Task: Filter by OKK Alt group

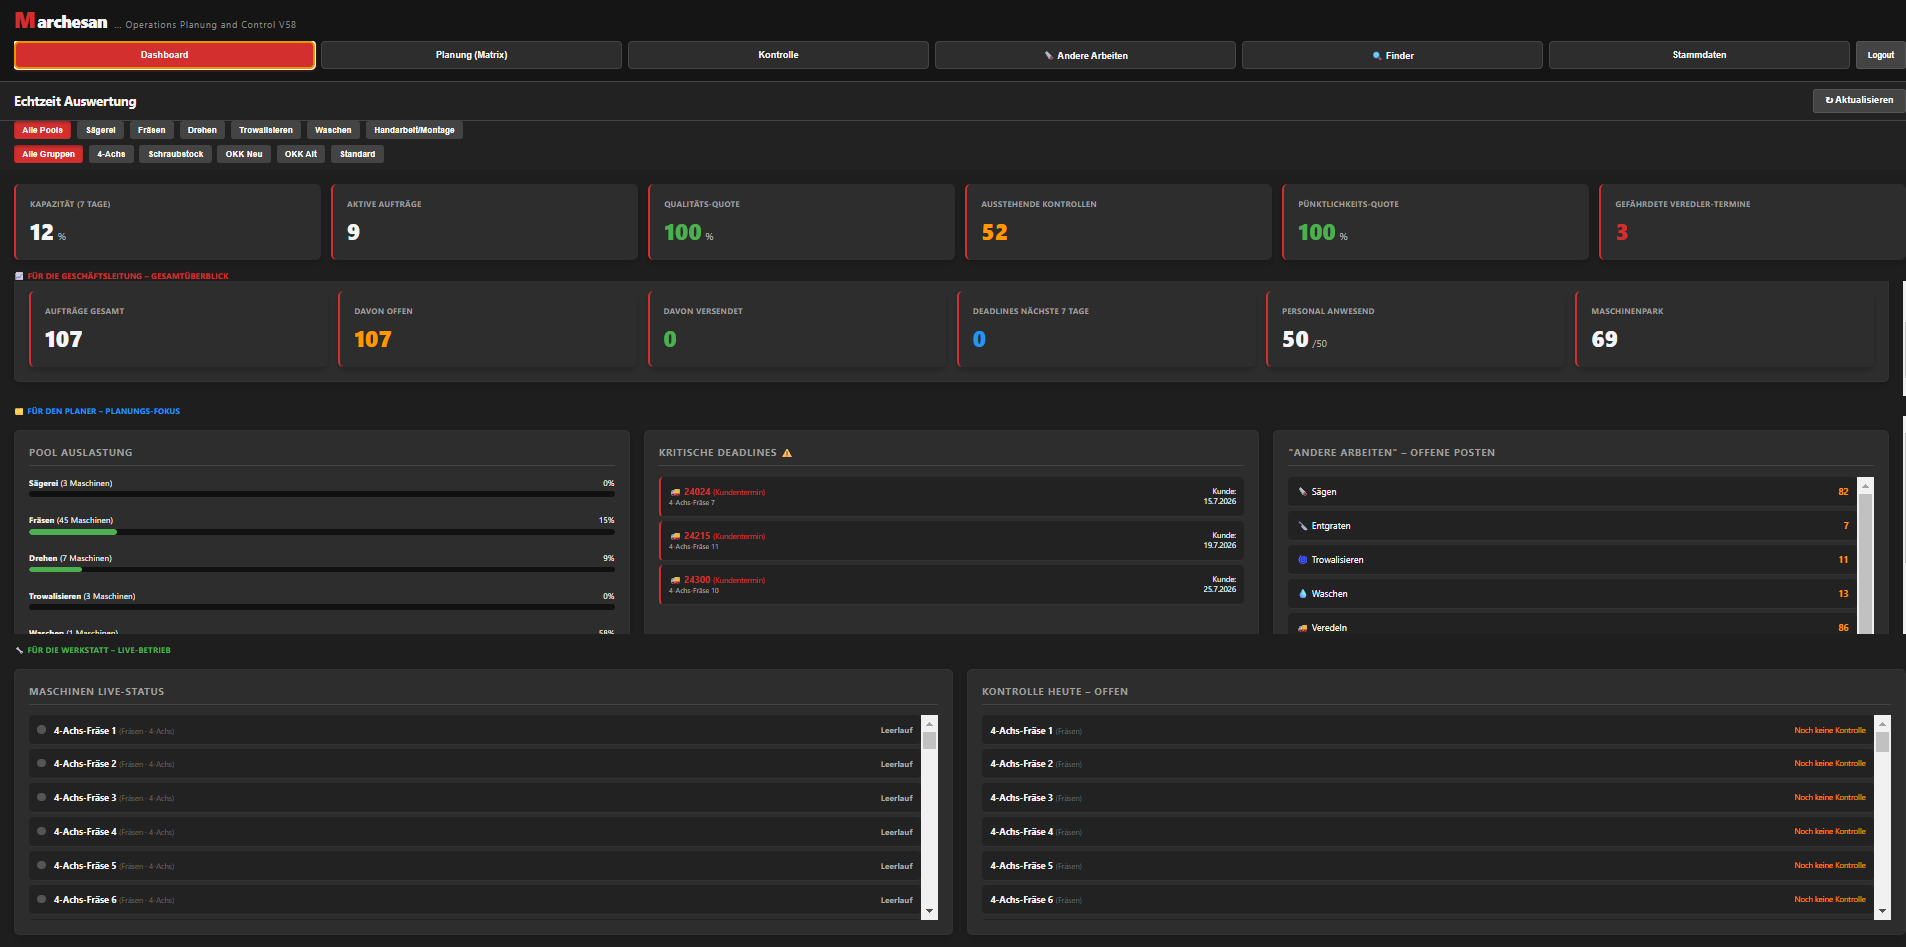Action: pyautogui.click(x=301, y=154)
